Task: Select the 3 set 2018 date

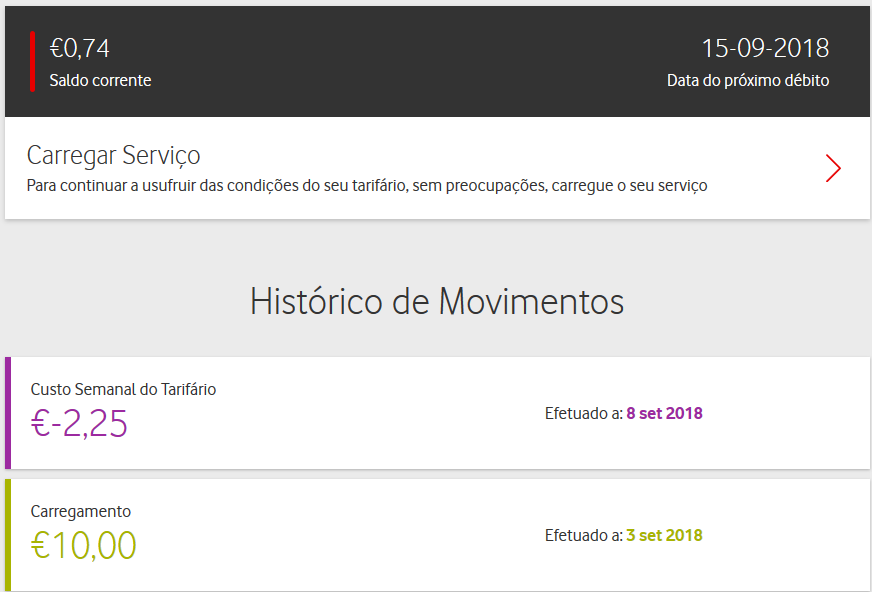Action: (x=664, y=535)
